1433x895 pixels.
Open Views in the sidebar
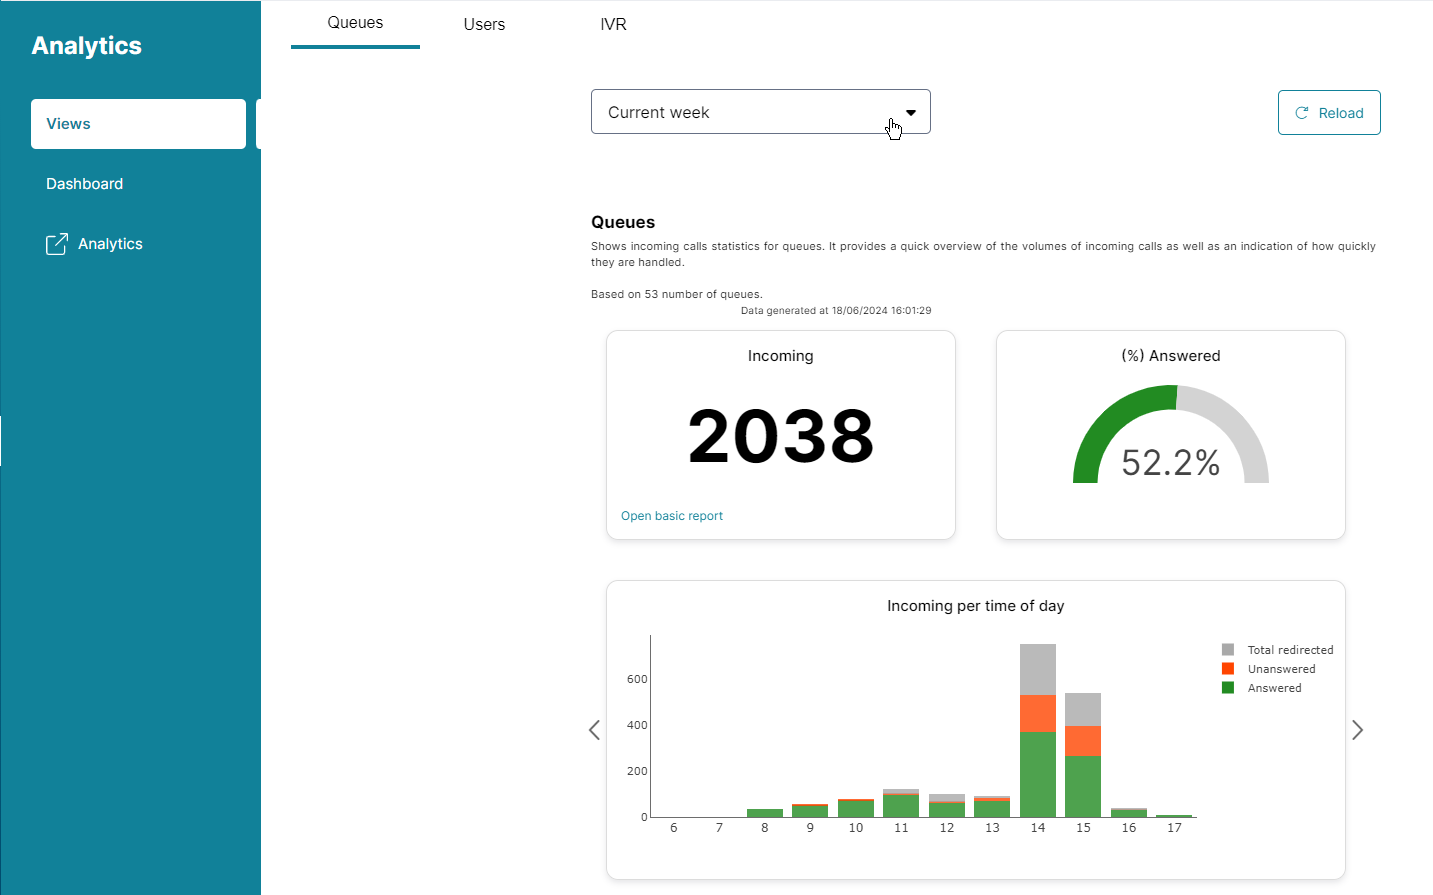click(x=138, y=124)
